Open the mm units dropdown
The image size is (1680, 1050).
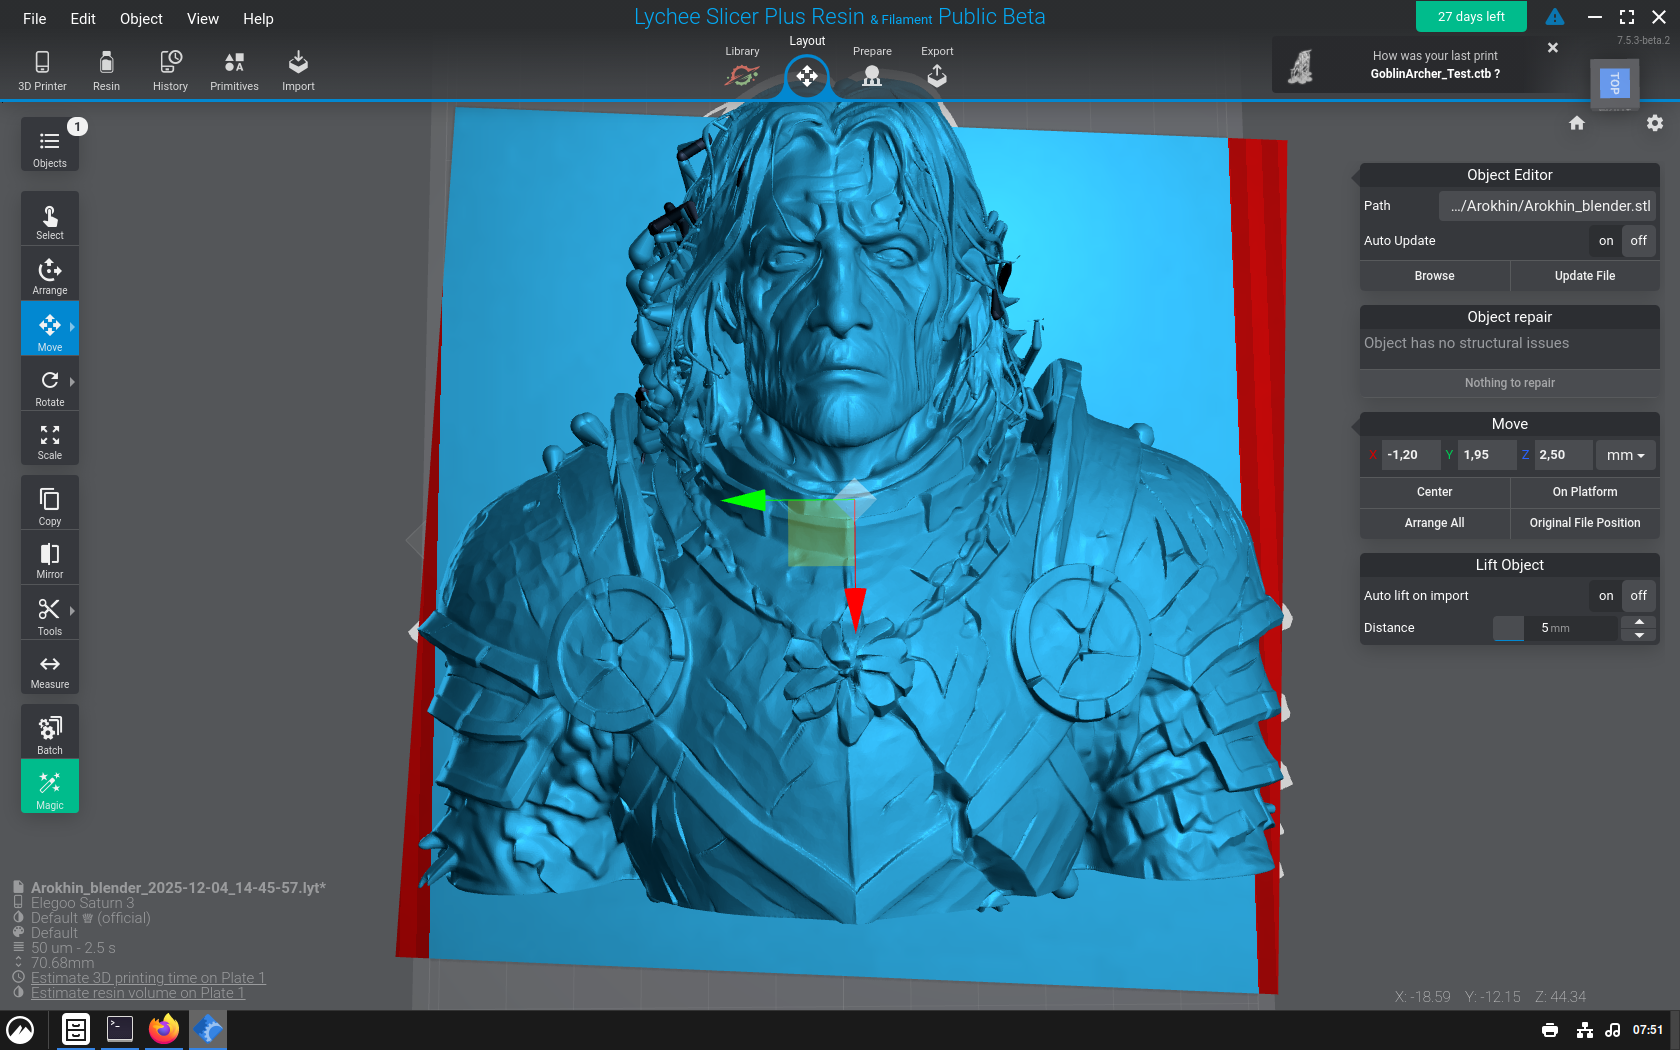click(1625, 455)
